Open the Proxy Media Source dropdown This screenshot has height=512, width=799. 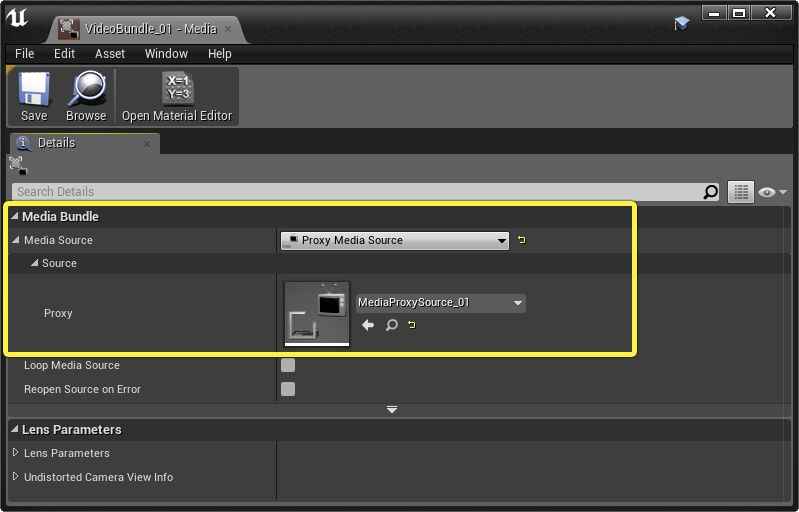(395, 240)
